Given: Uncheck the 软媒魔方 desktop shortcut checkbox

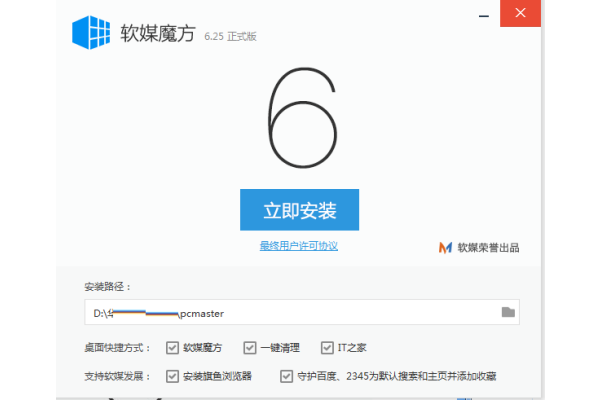Looking at the screenshot, I should (x=172, y=348).
